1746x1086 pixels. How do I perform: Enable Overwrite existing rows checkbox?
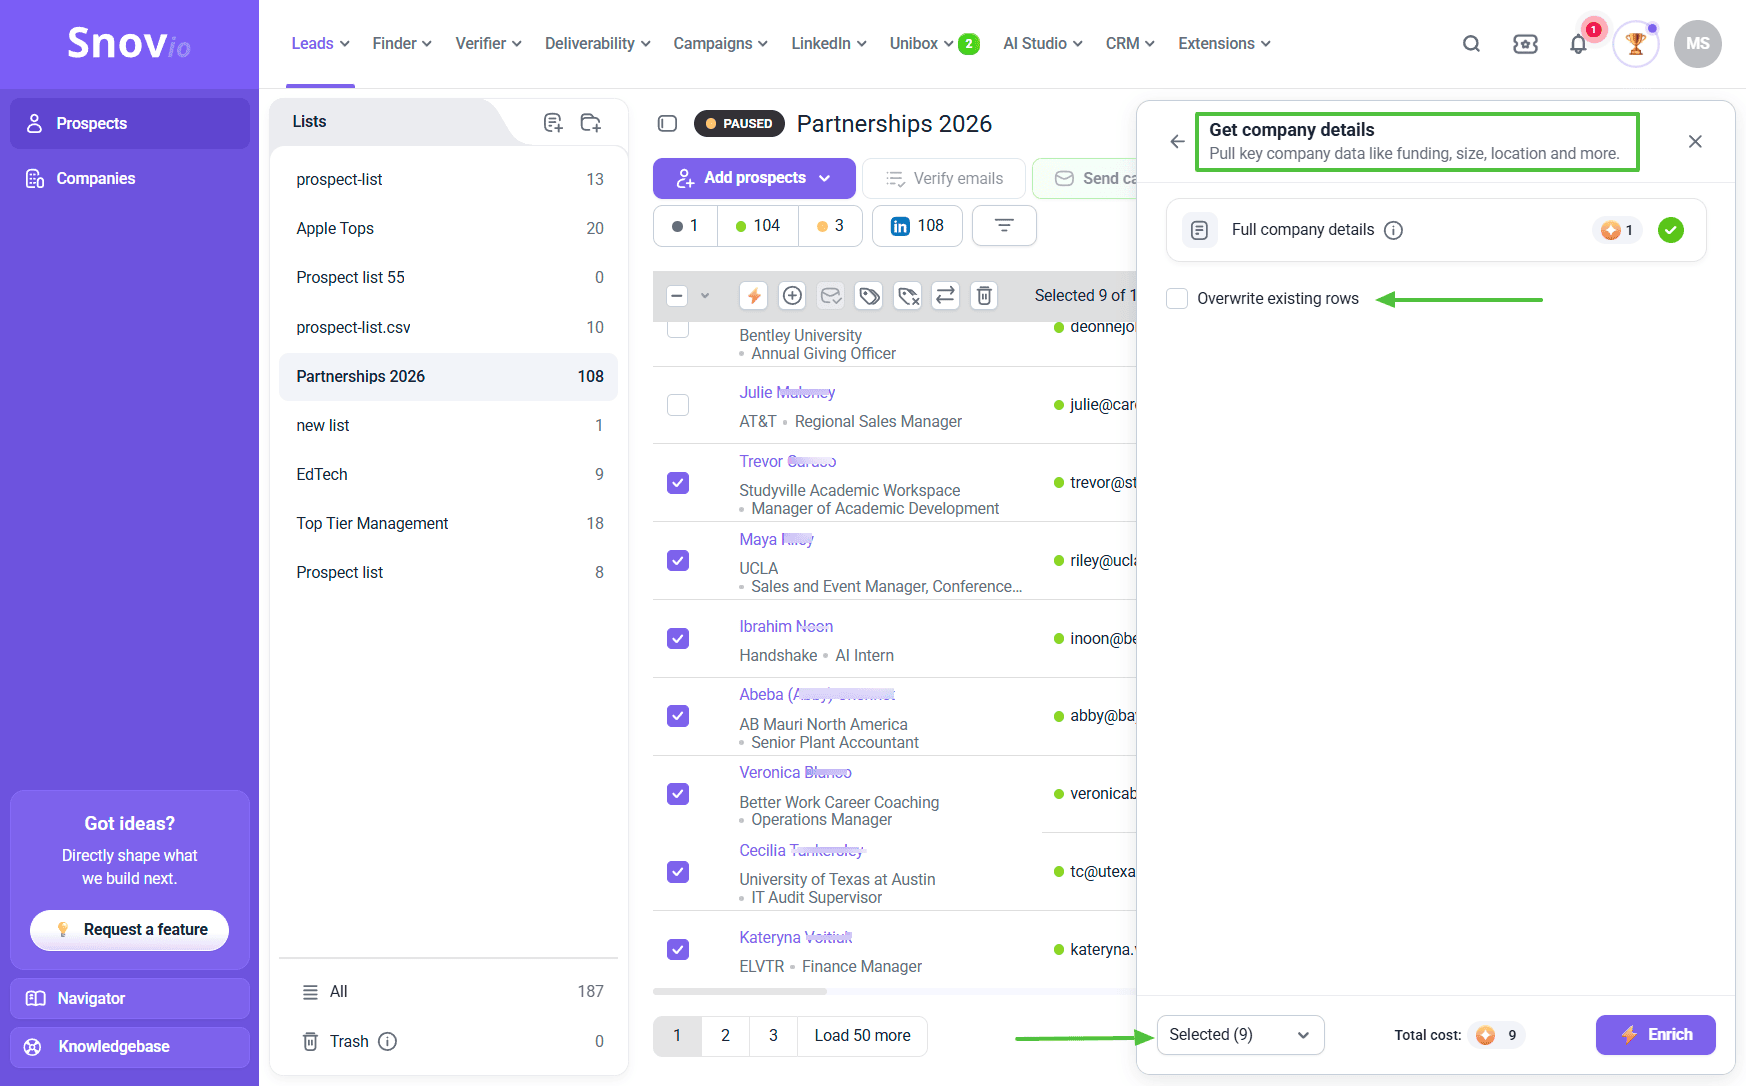pyautogui.click(x=1177, y=298)
